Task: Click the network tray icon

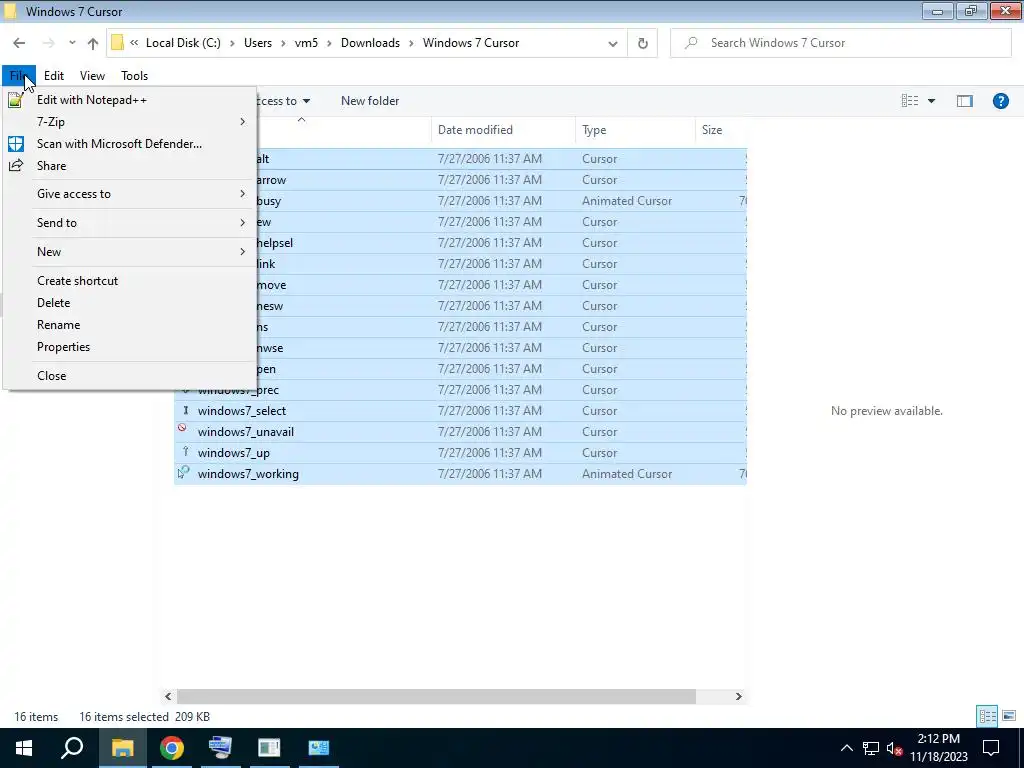Action: [871, 748]
